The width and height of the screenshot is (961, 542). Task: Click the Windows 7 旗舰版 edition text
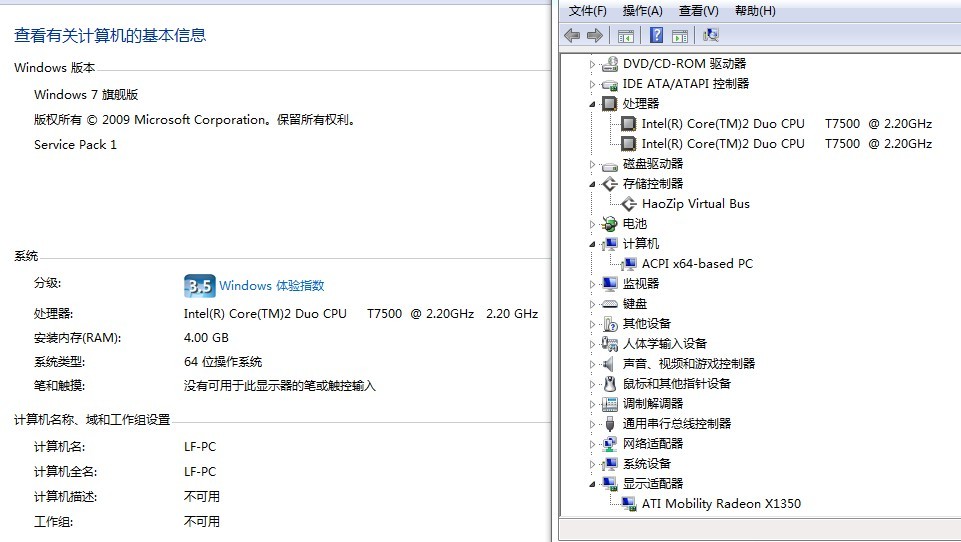[86, 95]
